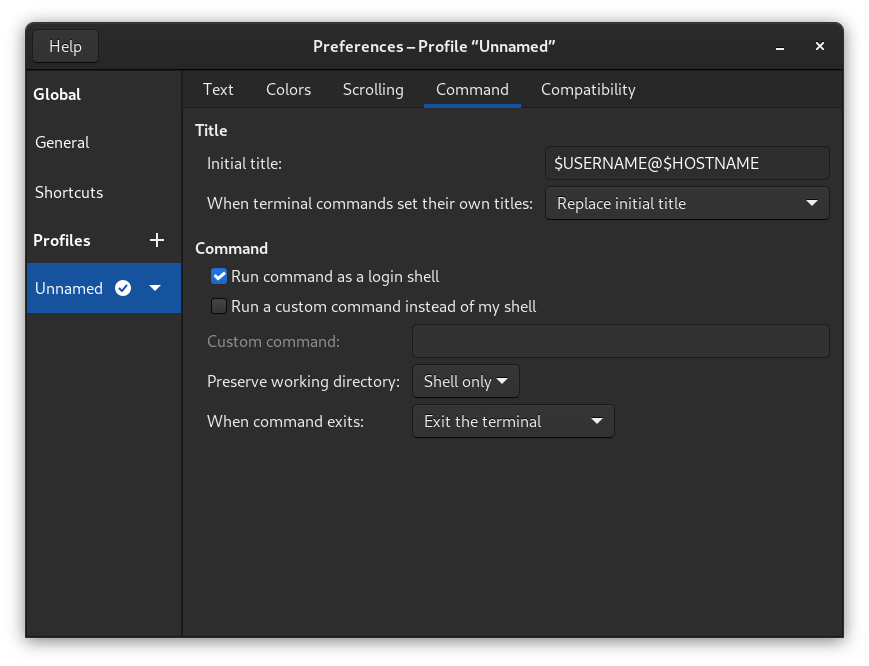
Task: Click the Custom command input field
Action: pyautogui.click(x=620, y=341)
